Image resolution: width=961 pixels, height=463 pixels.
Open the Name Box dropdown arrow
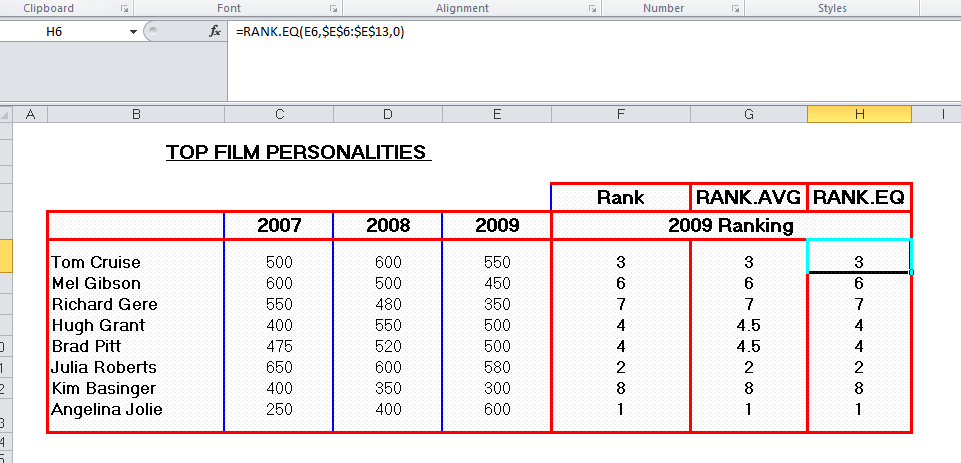click(x=133, y=32)
